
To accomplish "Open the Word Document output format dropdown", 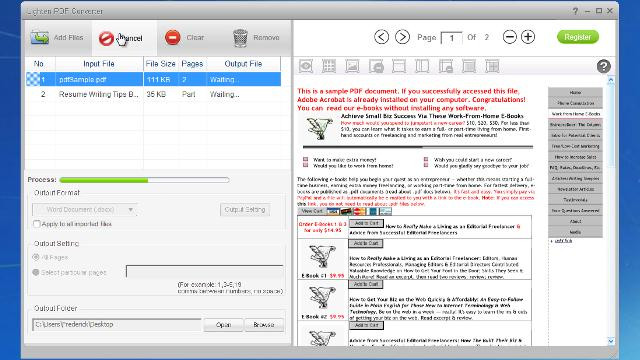I will 84,209.
